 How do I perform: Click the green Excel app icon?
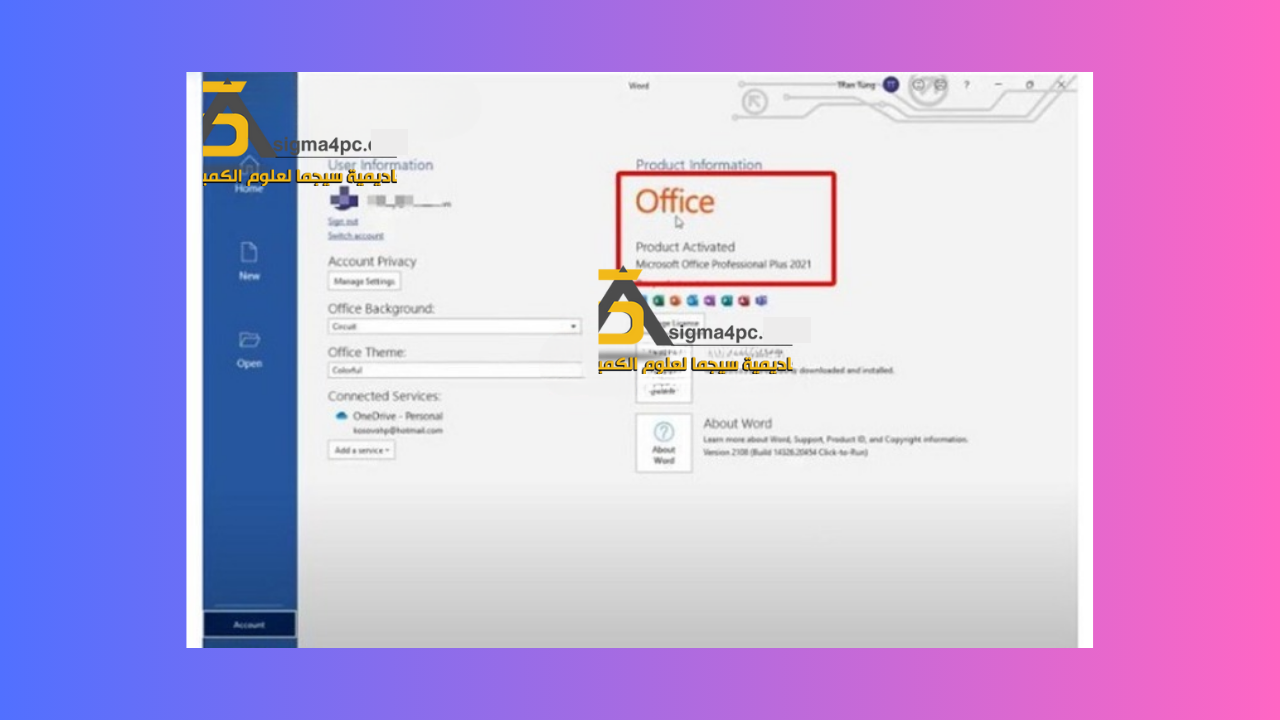659,301
